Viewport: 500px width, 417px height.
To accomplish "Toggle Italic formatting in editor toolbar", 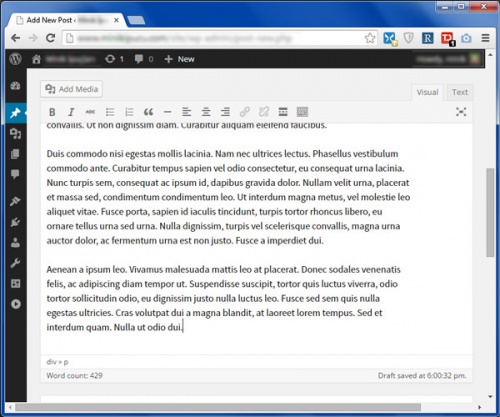I will coord(71,112).
